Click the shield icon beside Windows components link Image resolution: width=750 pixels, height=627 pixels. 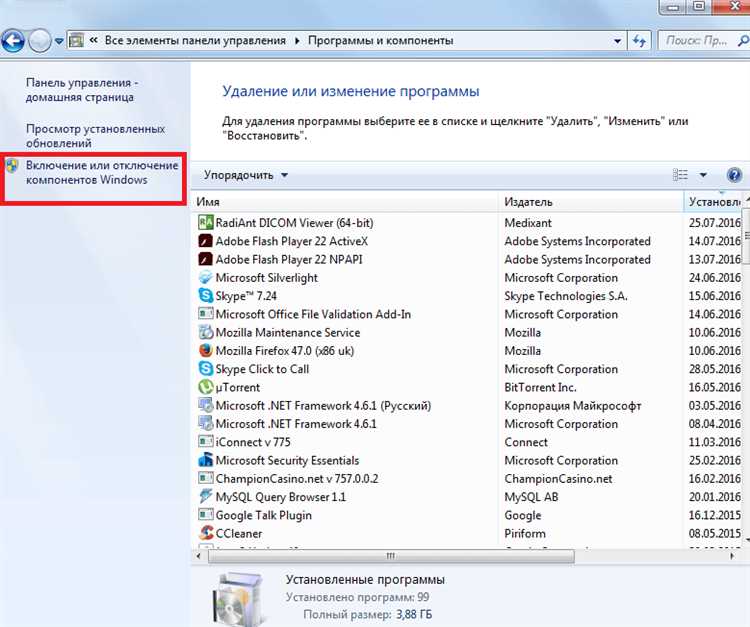click(x=12, y=166)
